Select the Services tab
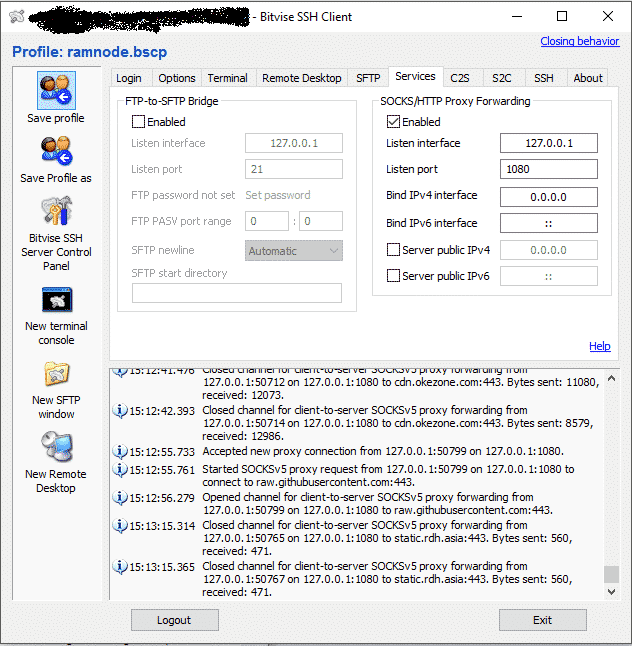Screen dimensions: 632x646 coord(415,77)
